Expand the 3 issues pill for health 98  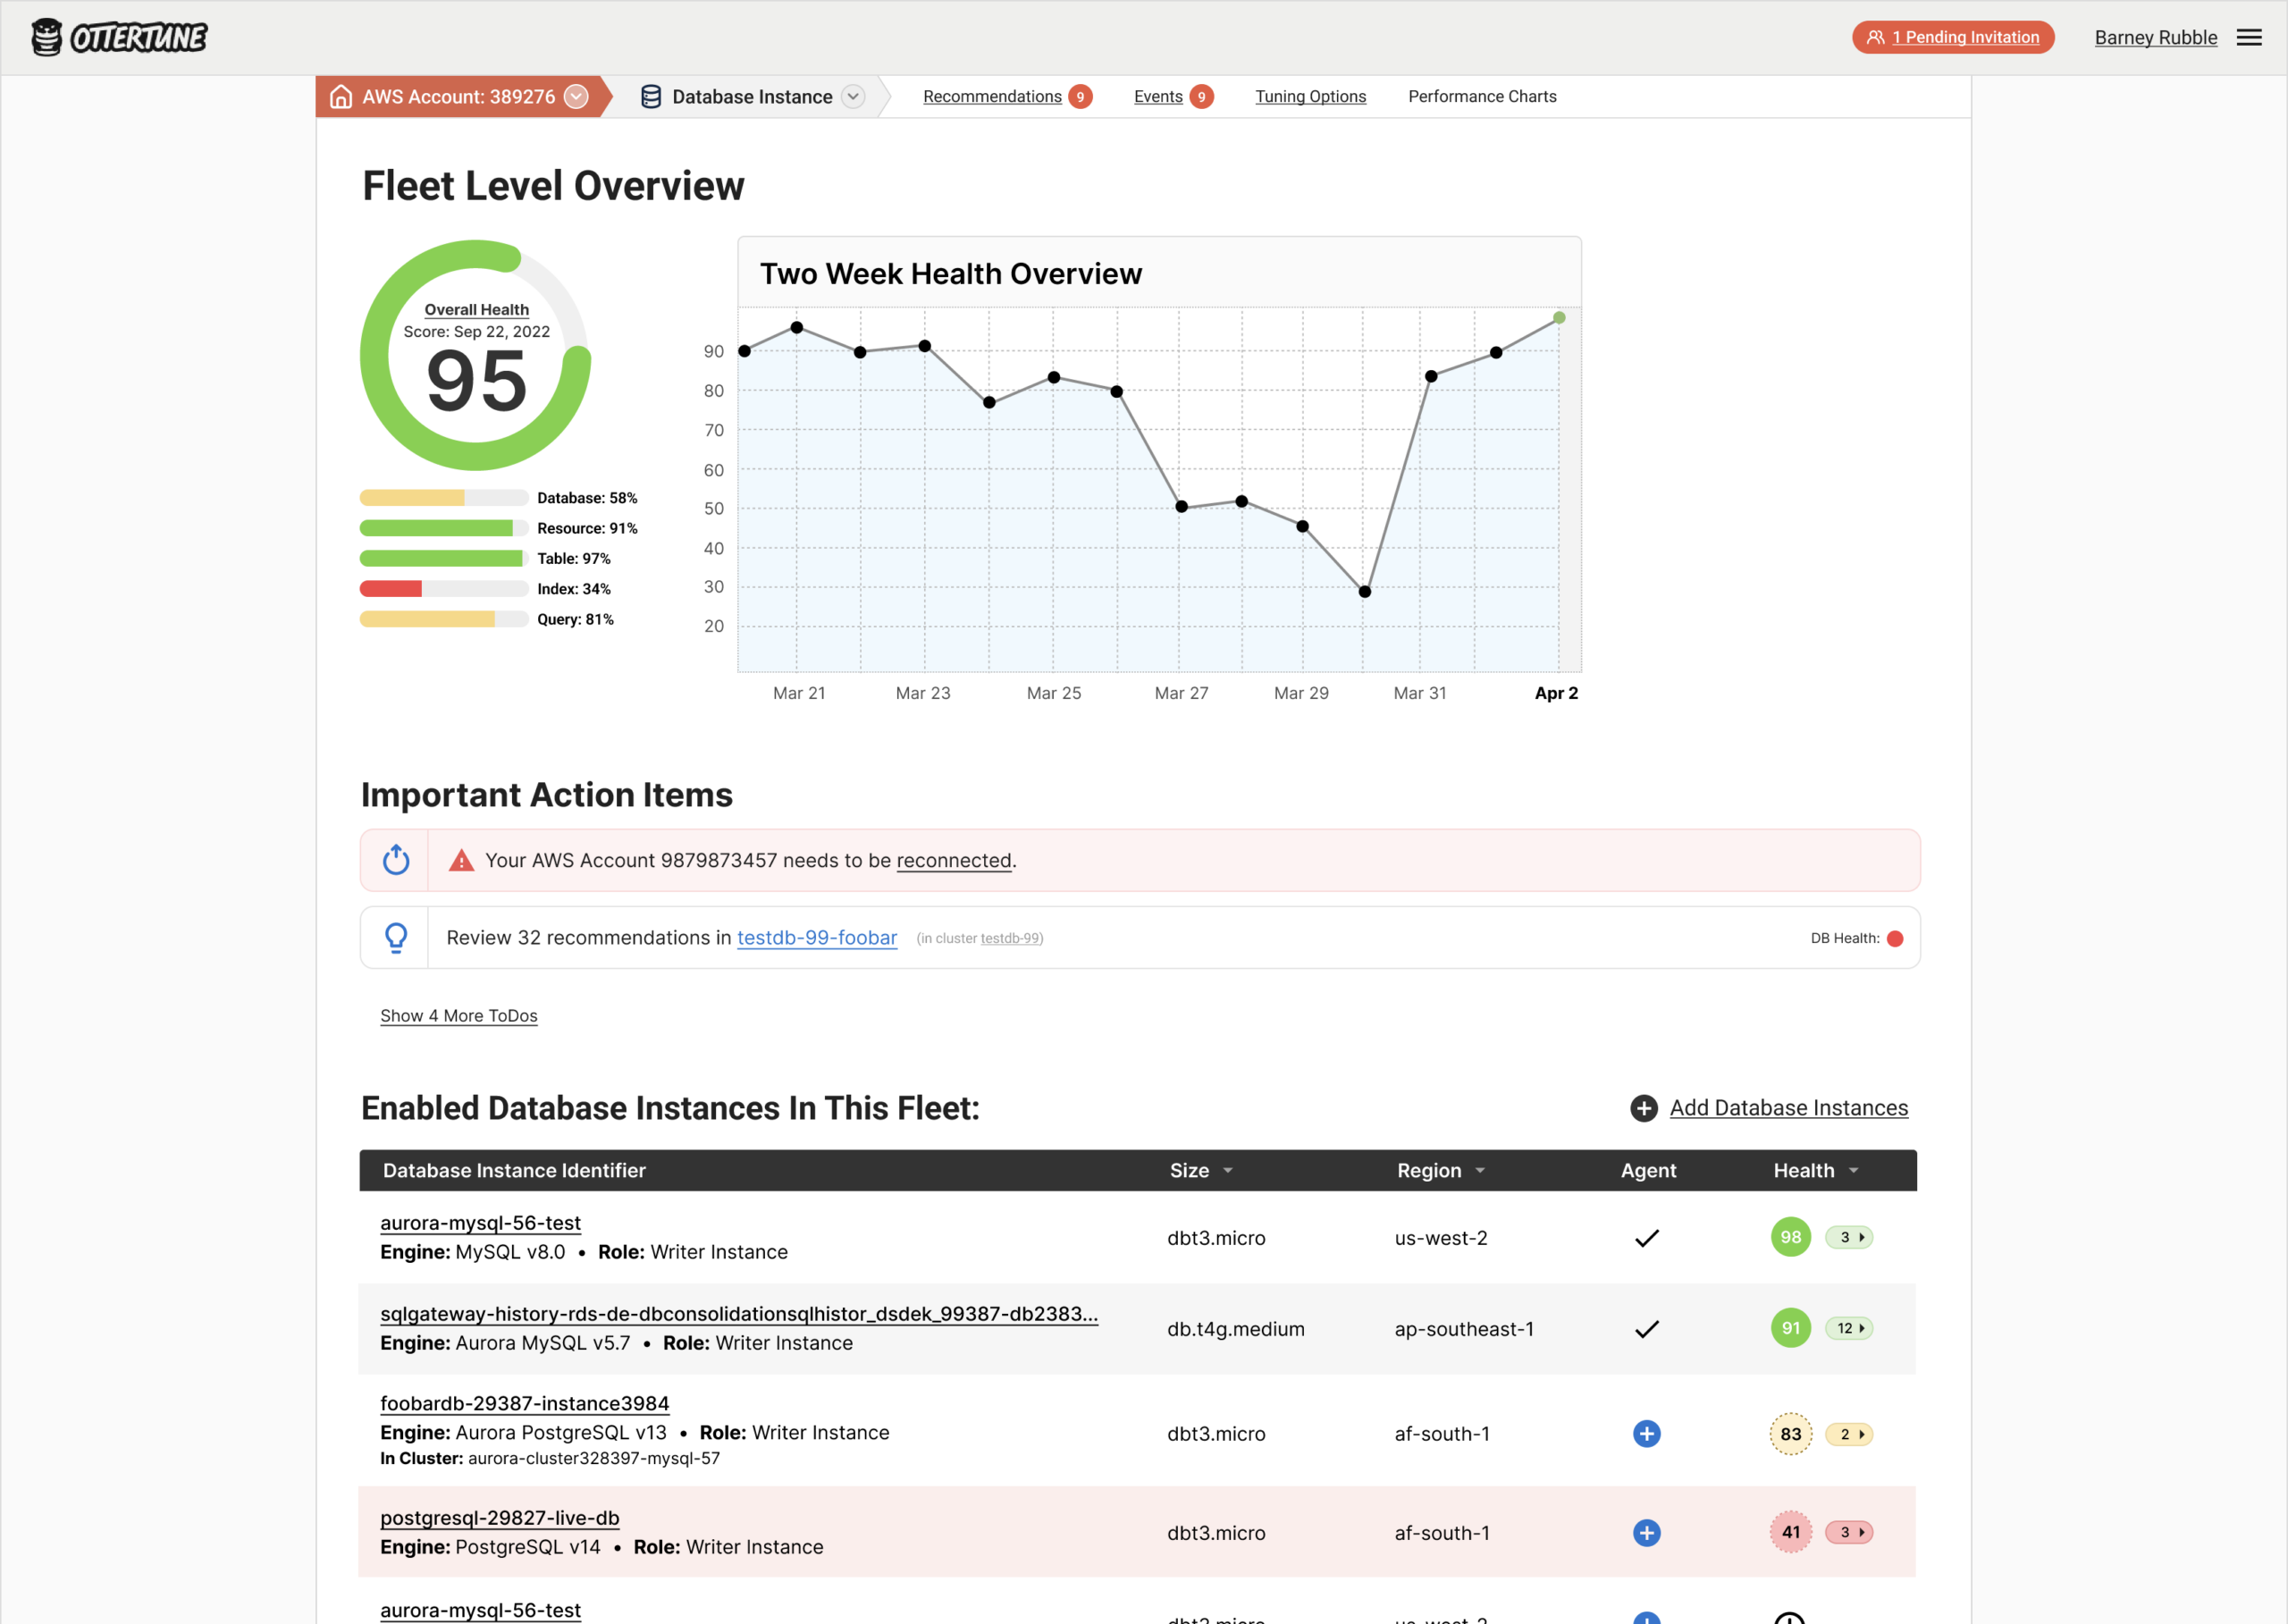(x=1849, y=1237)
